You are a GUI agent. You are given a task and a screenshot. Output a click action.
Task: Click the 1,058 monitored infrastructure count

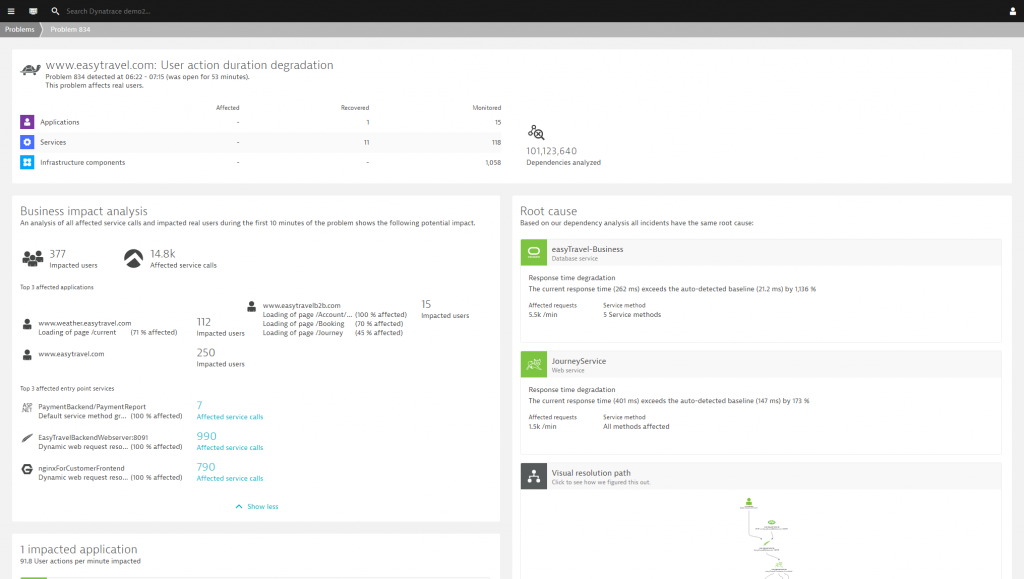(493, 163)
